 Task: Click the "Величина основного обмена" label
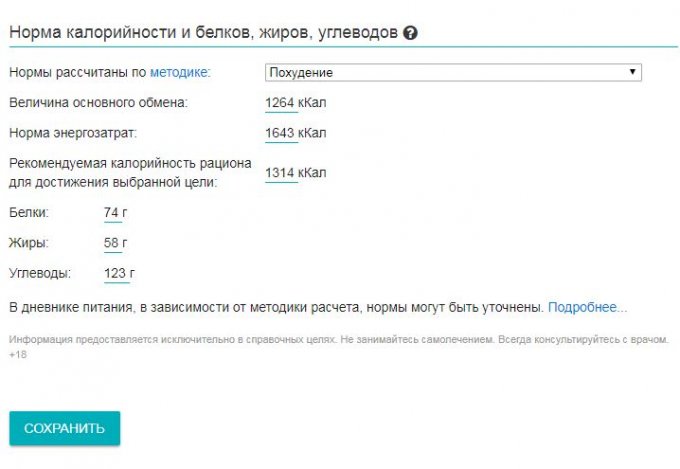[98, 102]
